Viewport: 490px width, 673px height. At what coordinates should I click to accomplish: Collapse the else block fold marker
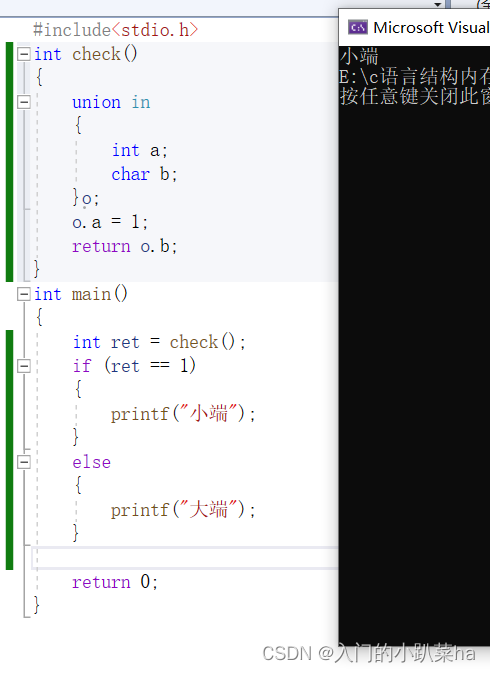[x=24, y=462]
